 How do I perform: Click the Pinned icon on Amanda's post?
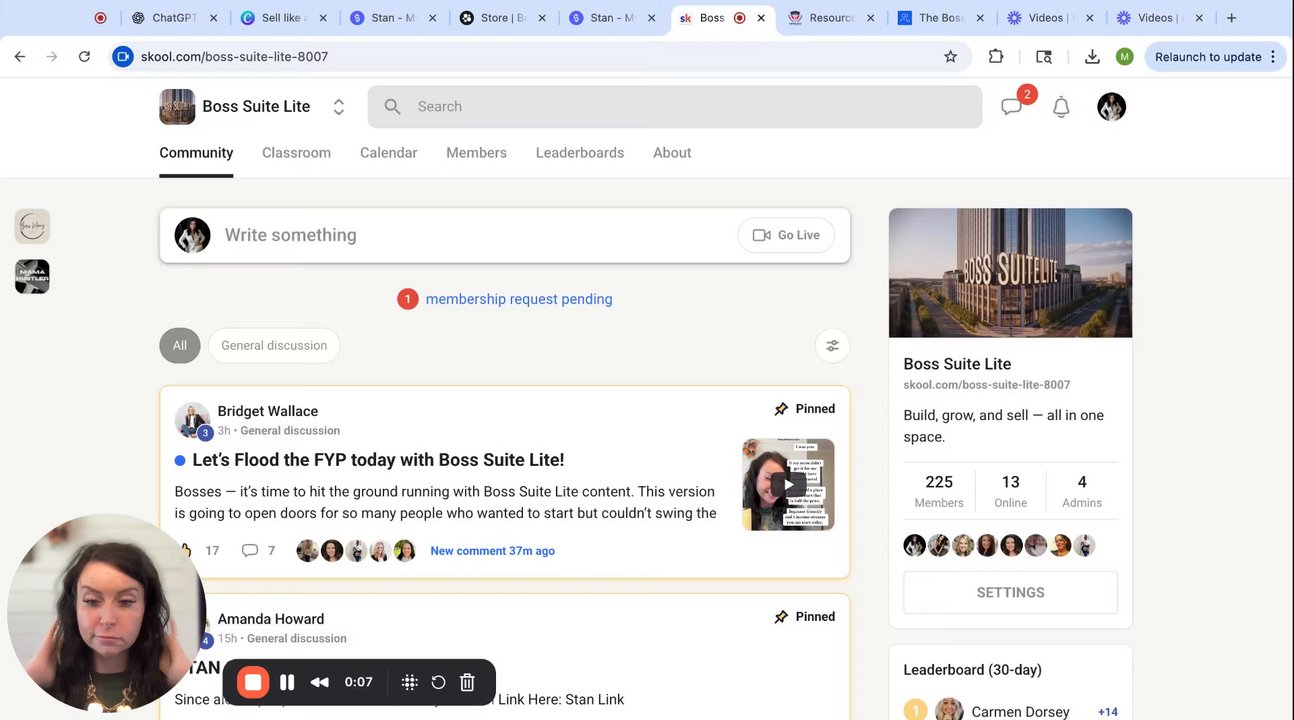coord(781,617)
